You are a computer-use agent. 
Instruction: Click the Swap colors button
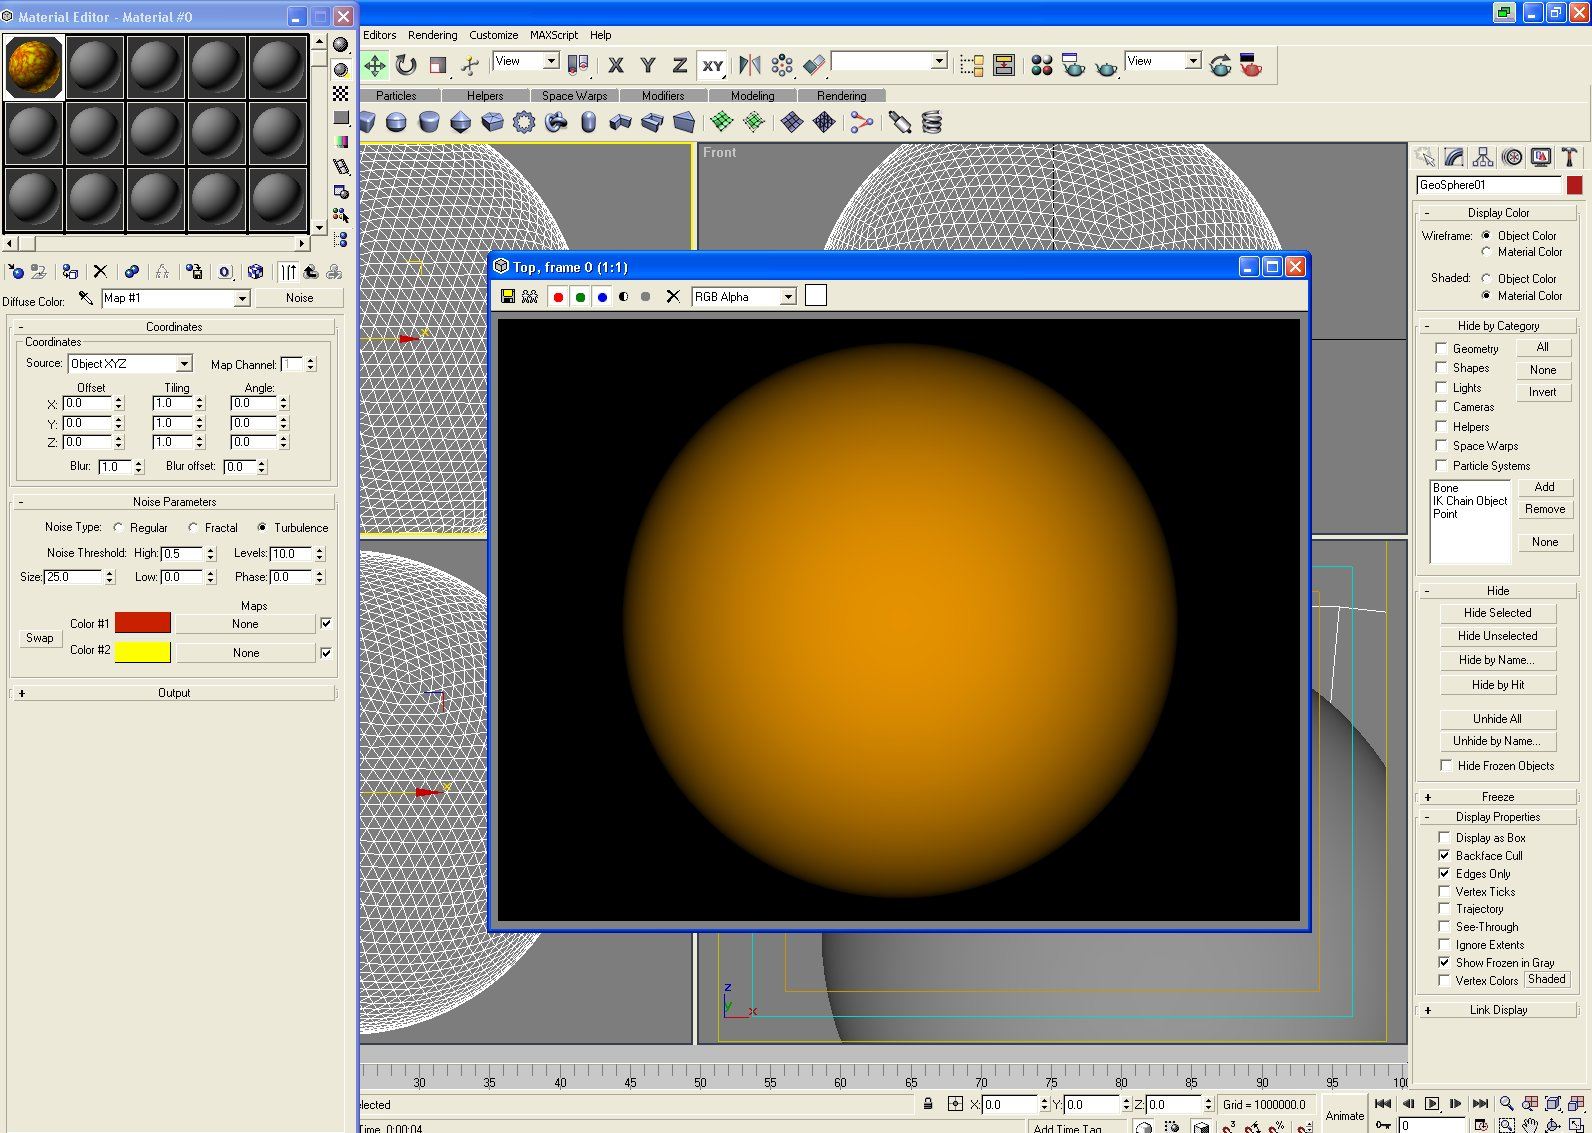tap(40, 638)
